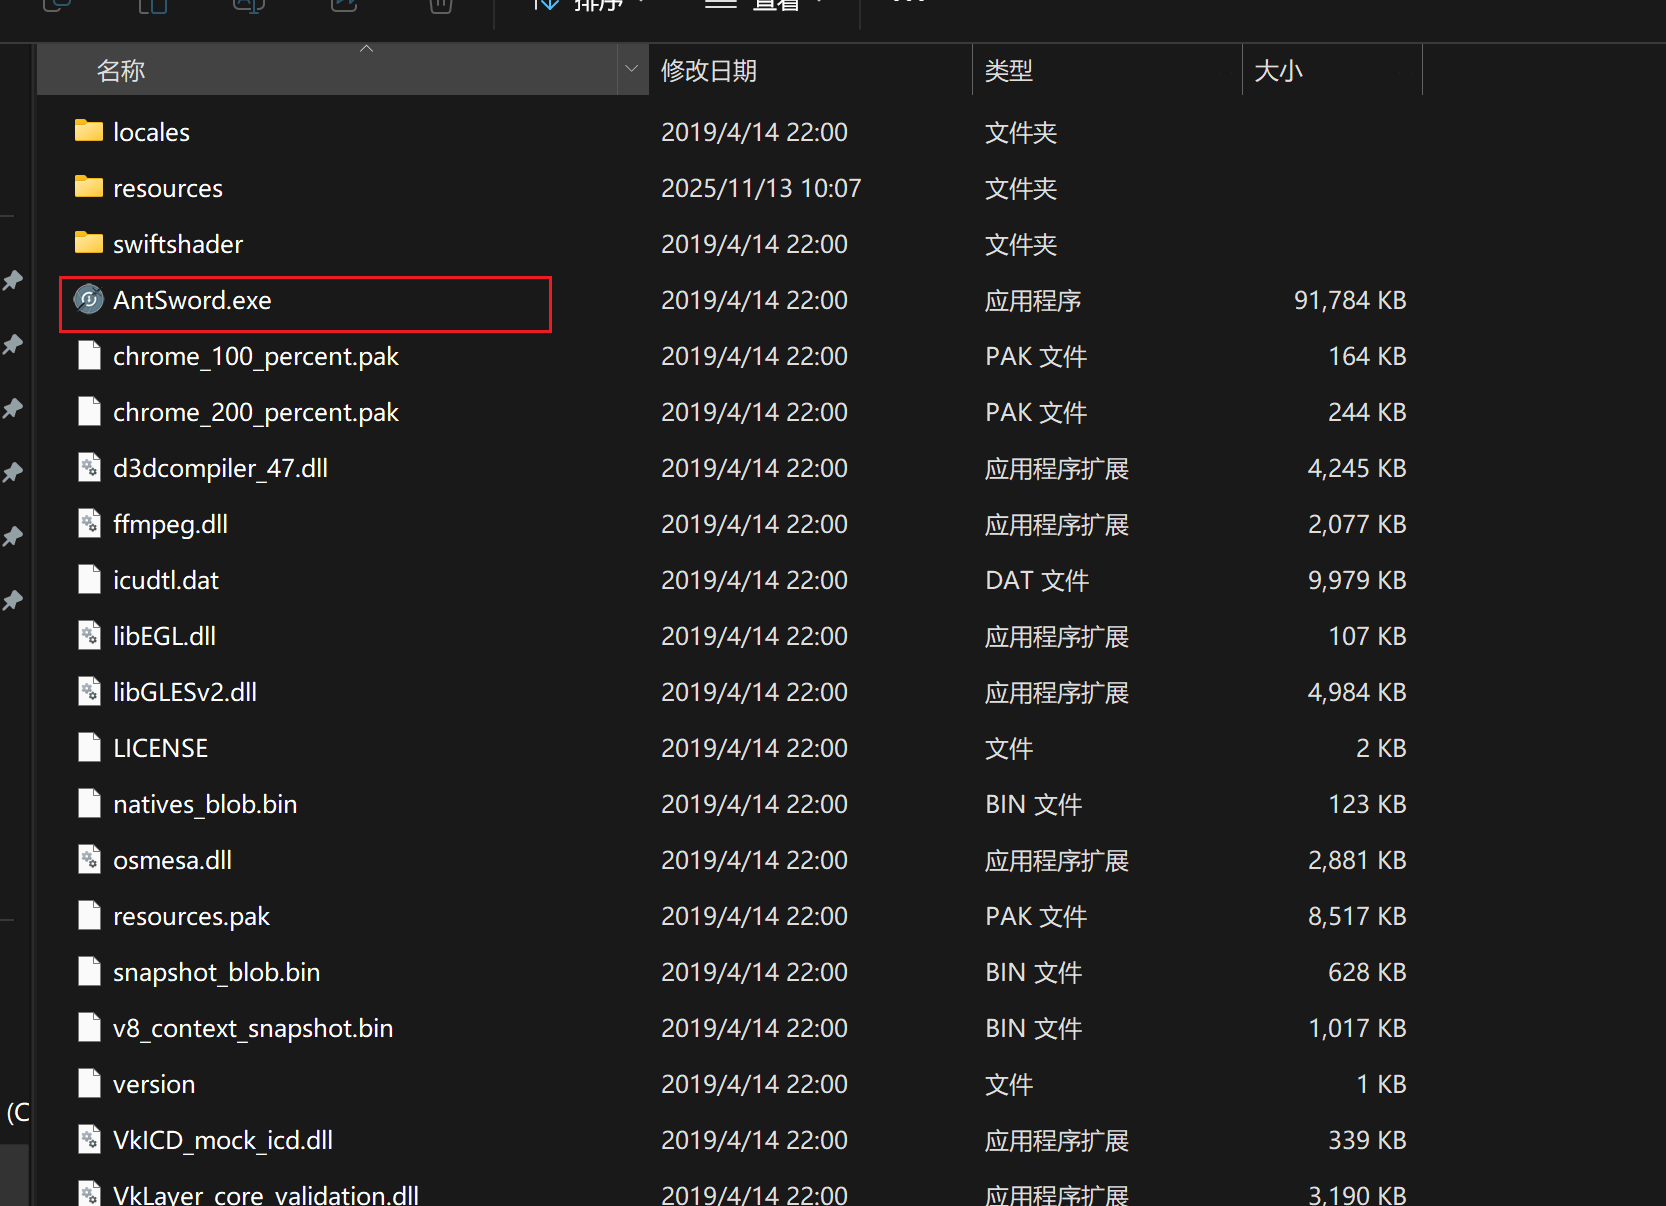Select the AntSword.exe file name
This screenshot has height=1206, width=1666.
tap(192, 300)
